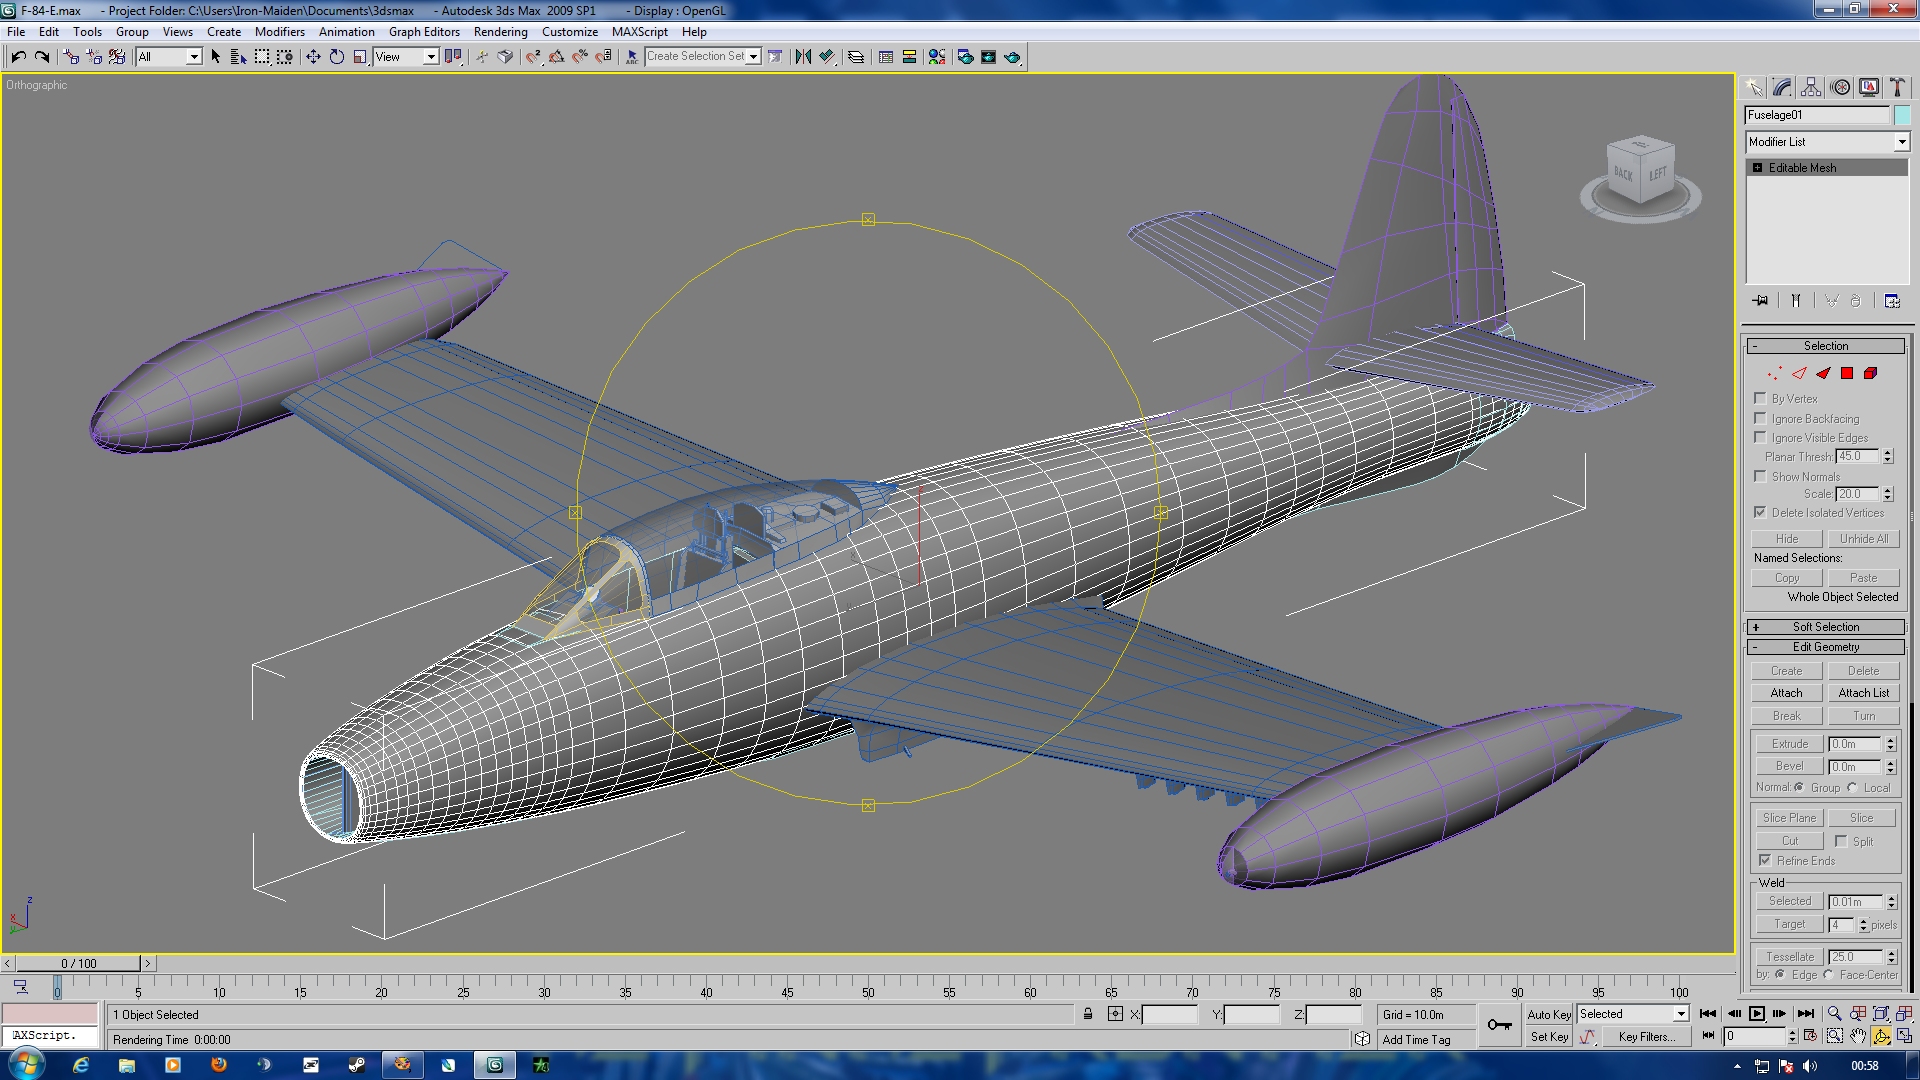Image resolution: width=1920 pixels, height=1080 pixels.
Task: Enable Show Normals option
Action: point(1760,476)
